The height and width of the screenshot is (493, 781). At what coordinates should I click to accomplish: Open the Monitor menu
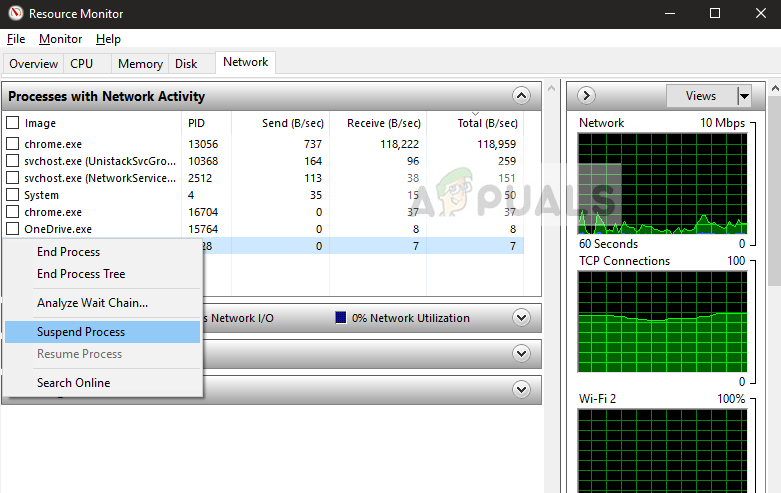pos(60,39)
